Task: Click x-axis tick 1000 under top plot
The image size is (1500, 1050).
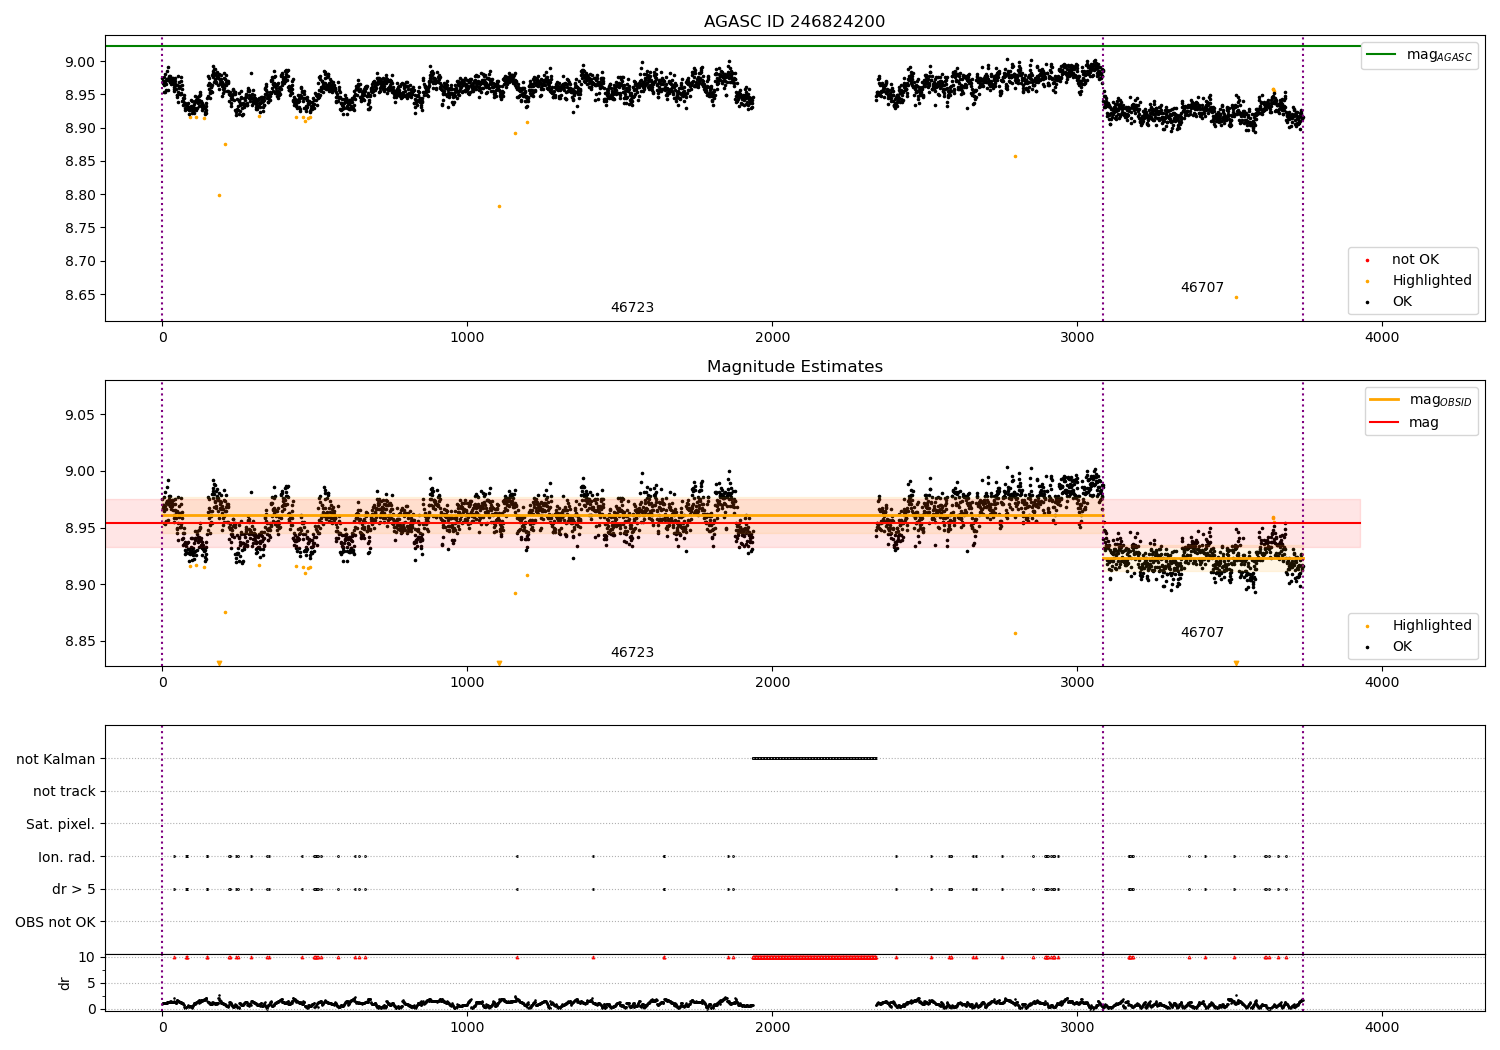Action: tap(467, 338)
